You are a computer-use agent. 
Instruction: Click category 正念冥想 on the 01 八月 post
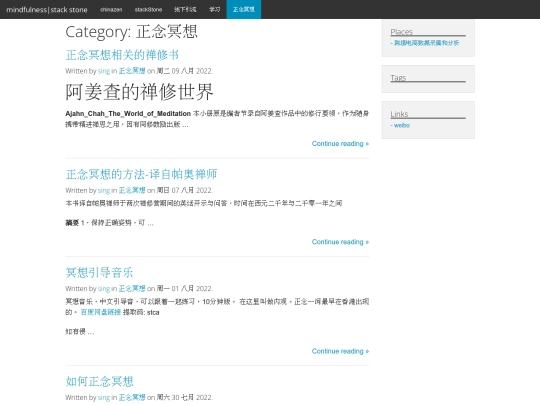[132, 289]
